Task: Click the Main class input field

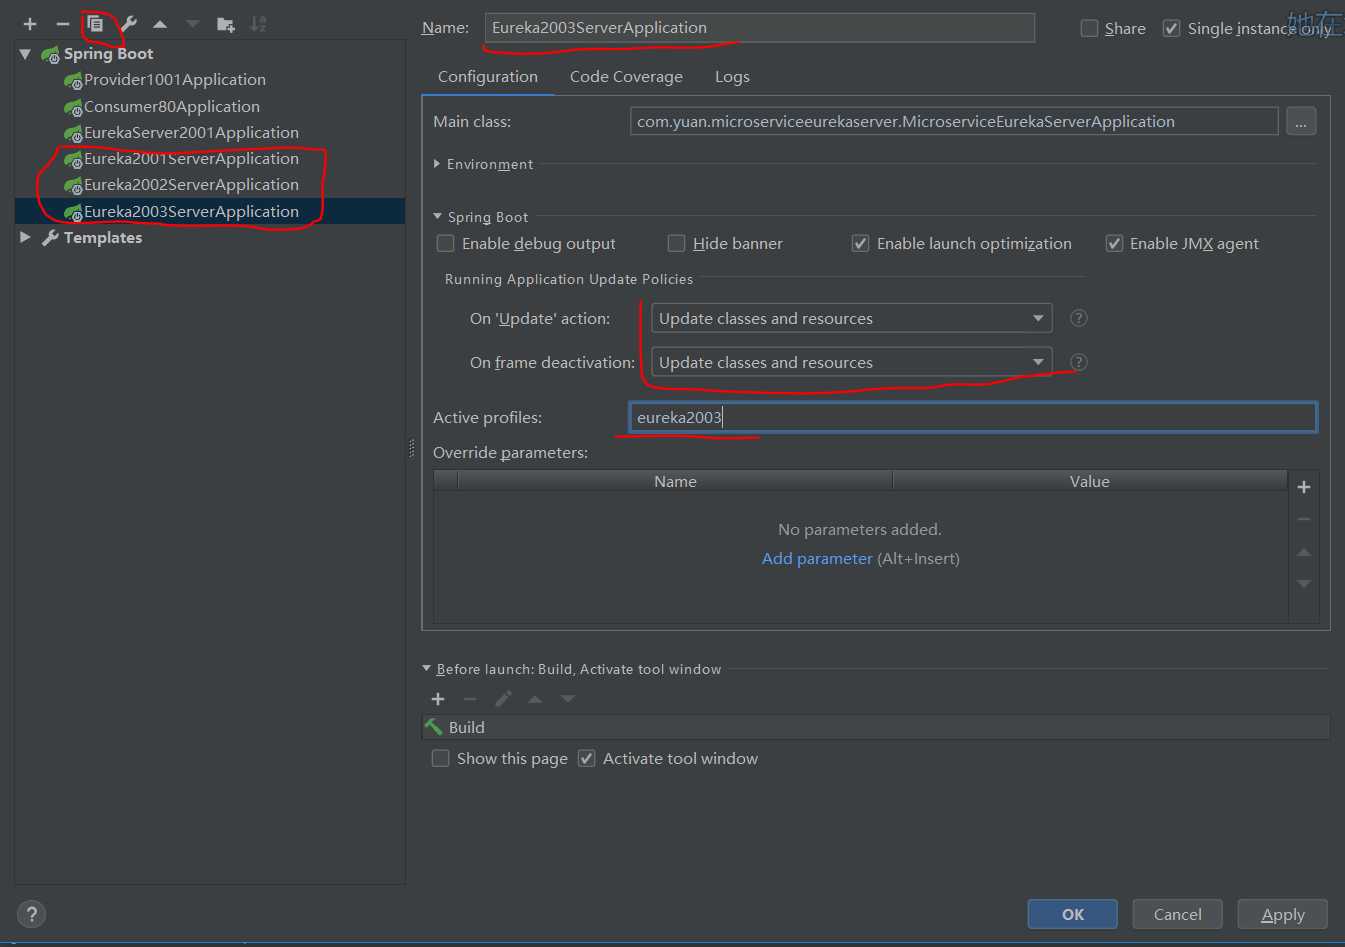Action: 954,121
